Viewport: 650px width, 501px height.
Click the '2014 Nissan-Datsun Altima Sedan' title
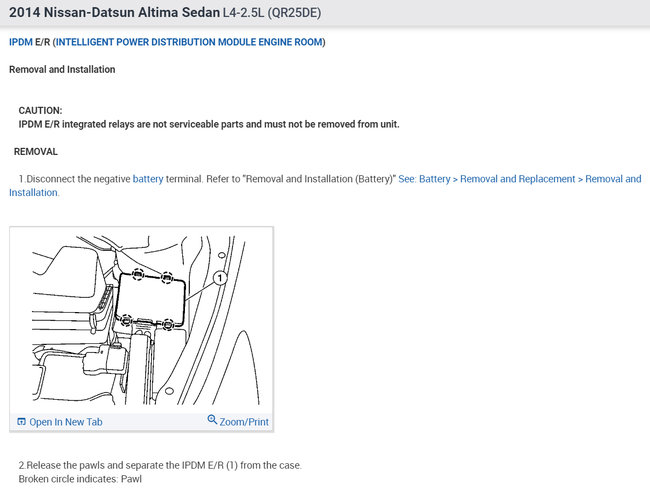tap(114, 12)
